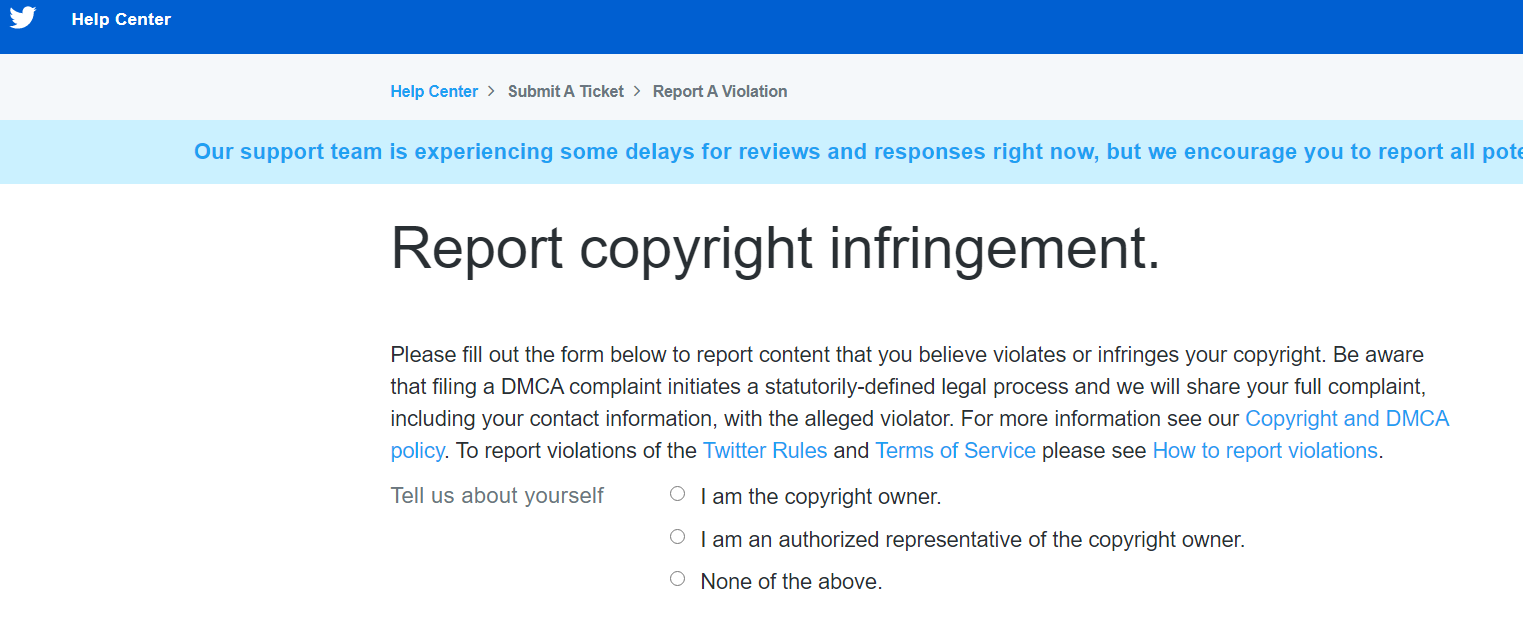Click the 'None of the above.' label text

pos(791,581)
